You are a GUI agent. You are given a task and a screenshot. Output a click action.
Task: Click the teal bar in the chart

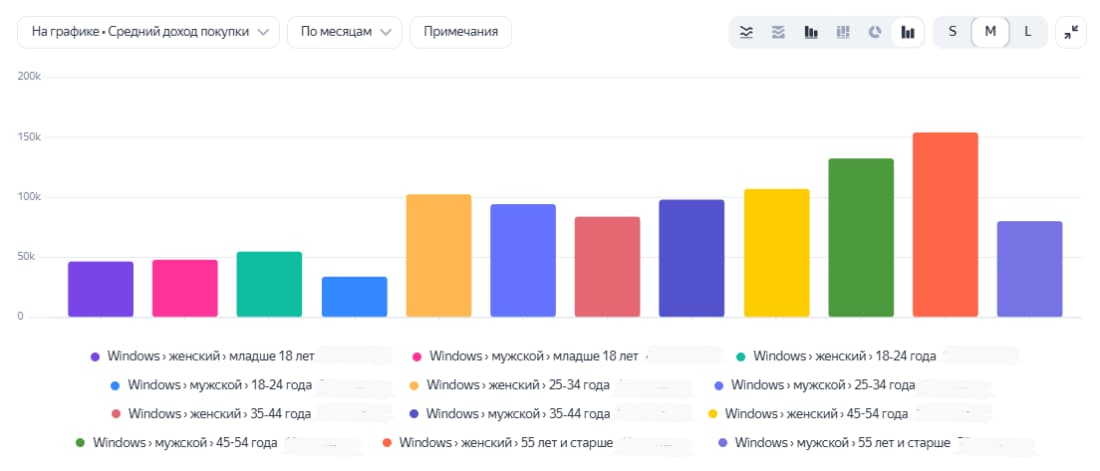click(269, 284)
